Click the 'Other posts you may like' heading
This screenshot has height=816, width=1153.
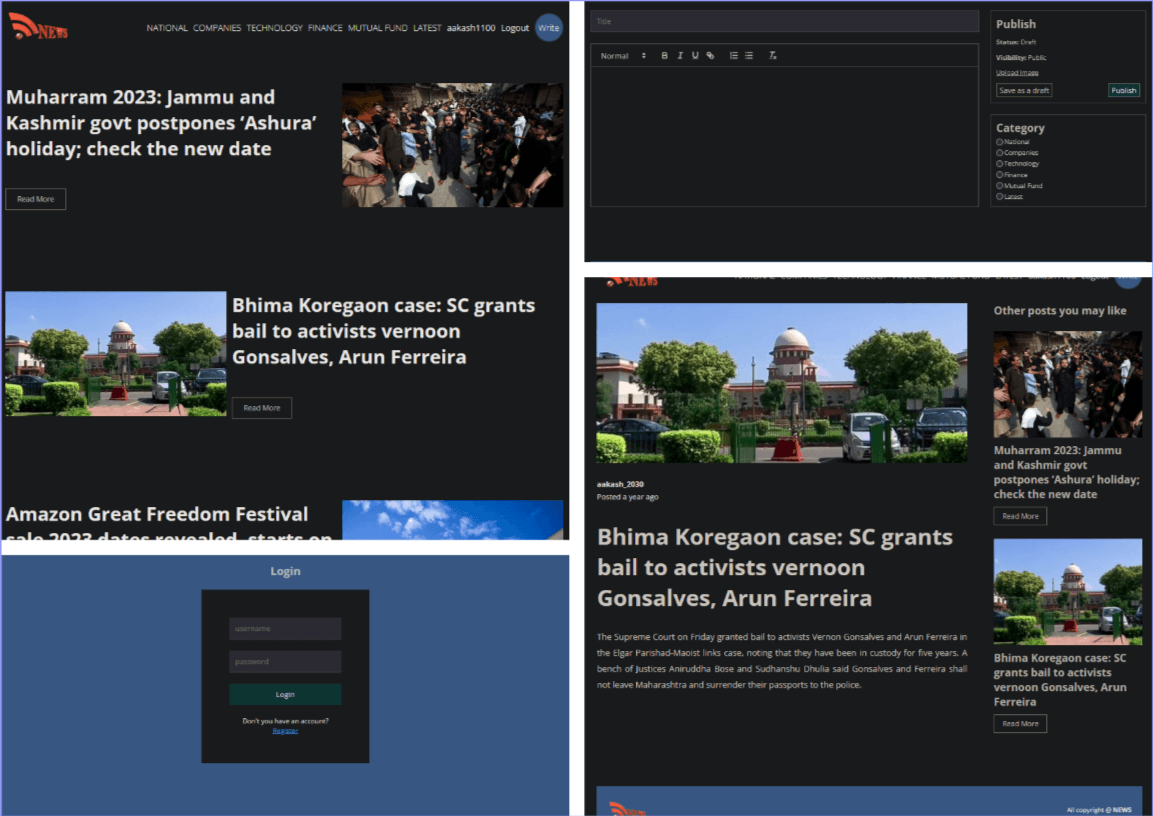coord(1060,311)
